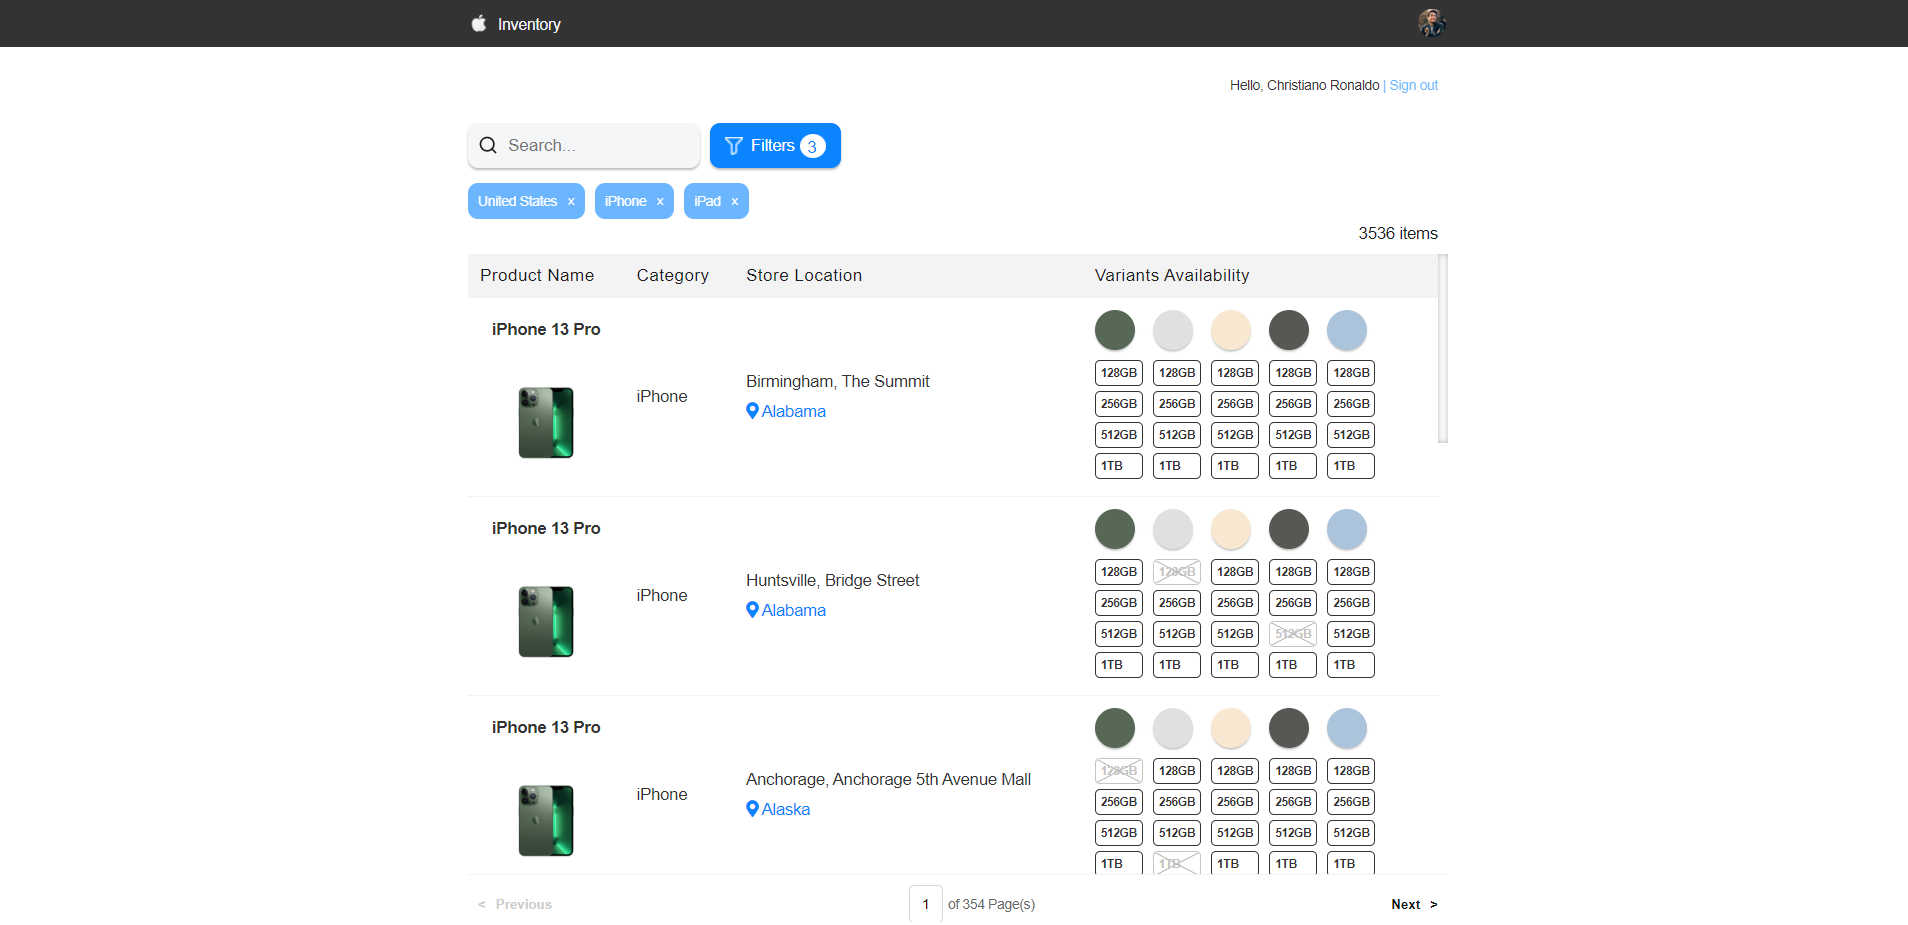Click crossed-out graphite 512GB in Huntsville row
Screen dimensions: 1908x925
coord(1293,634)
